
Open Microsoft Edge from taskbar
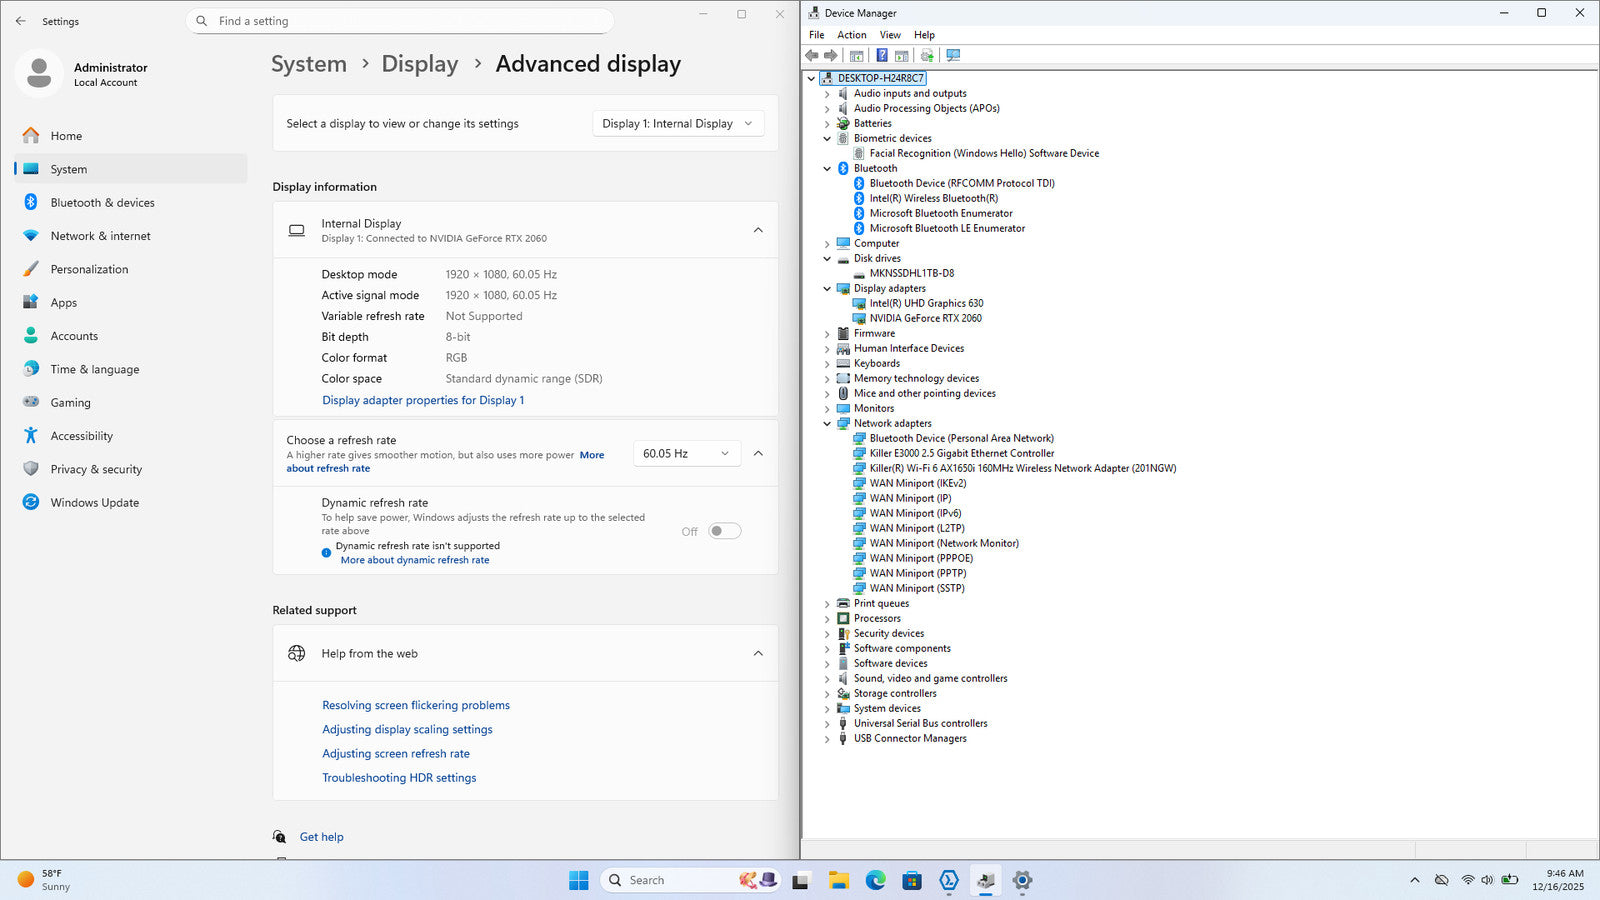coord(875,881)
